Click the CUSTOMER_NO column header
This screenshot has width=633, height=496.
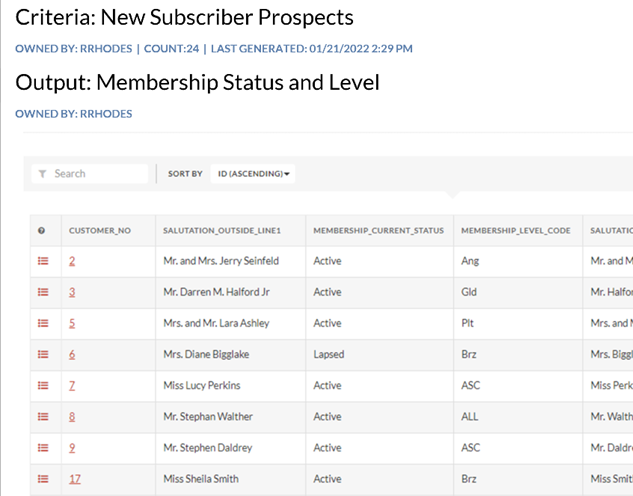click(100, 230)
